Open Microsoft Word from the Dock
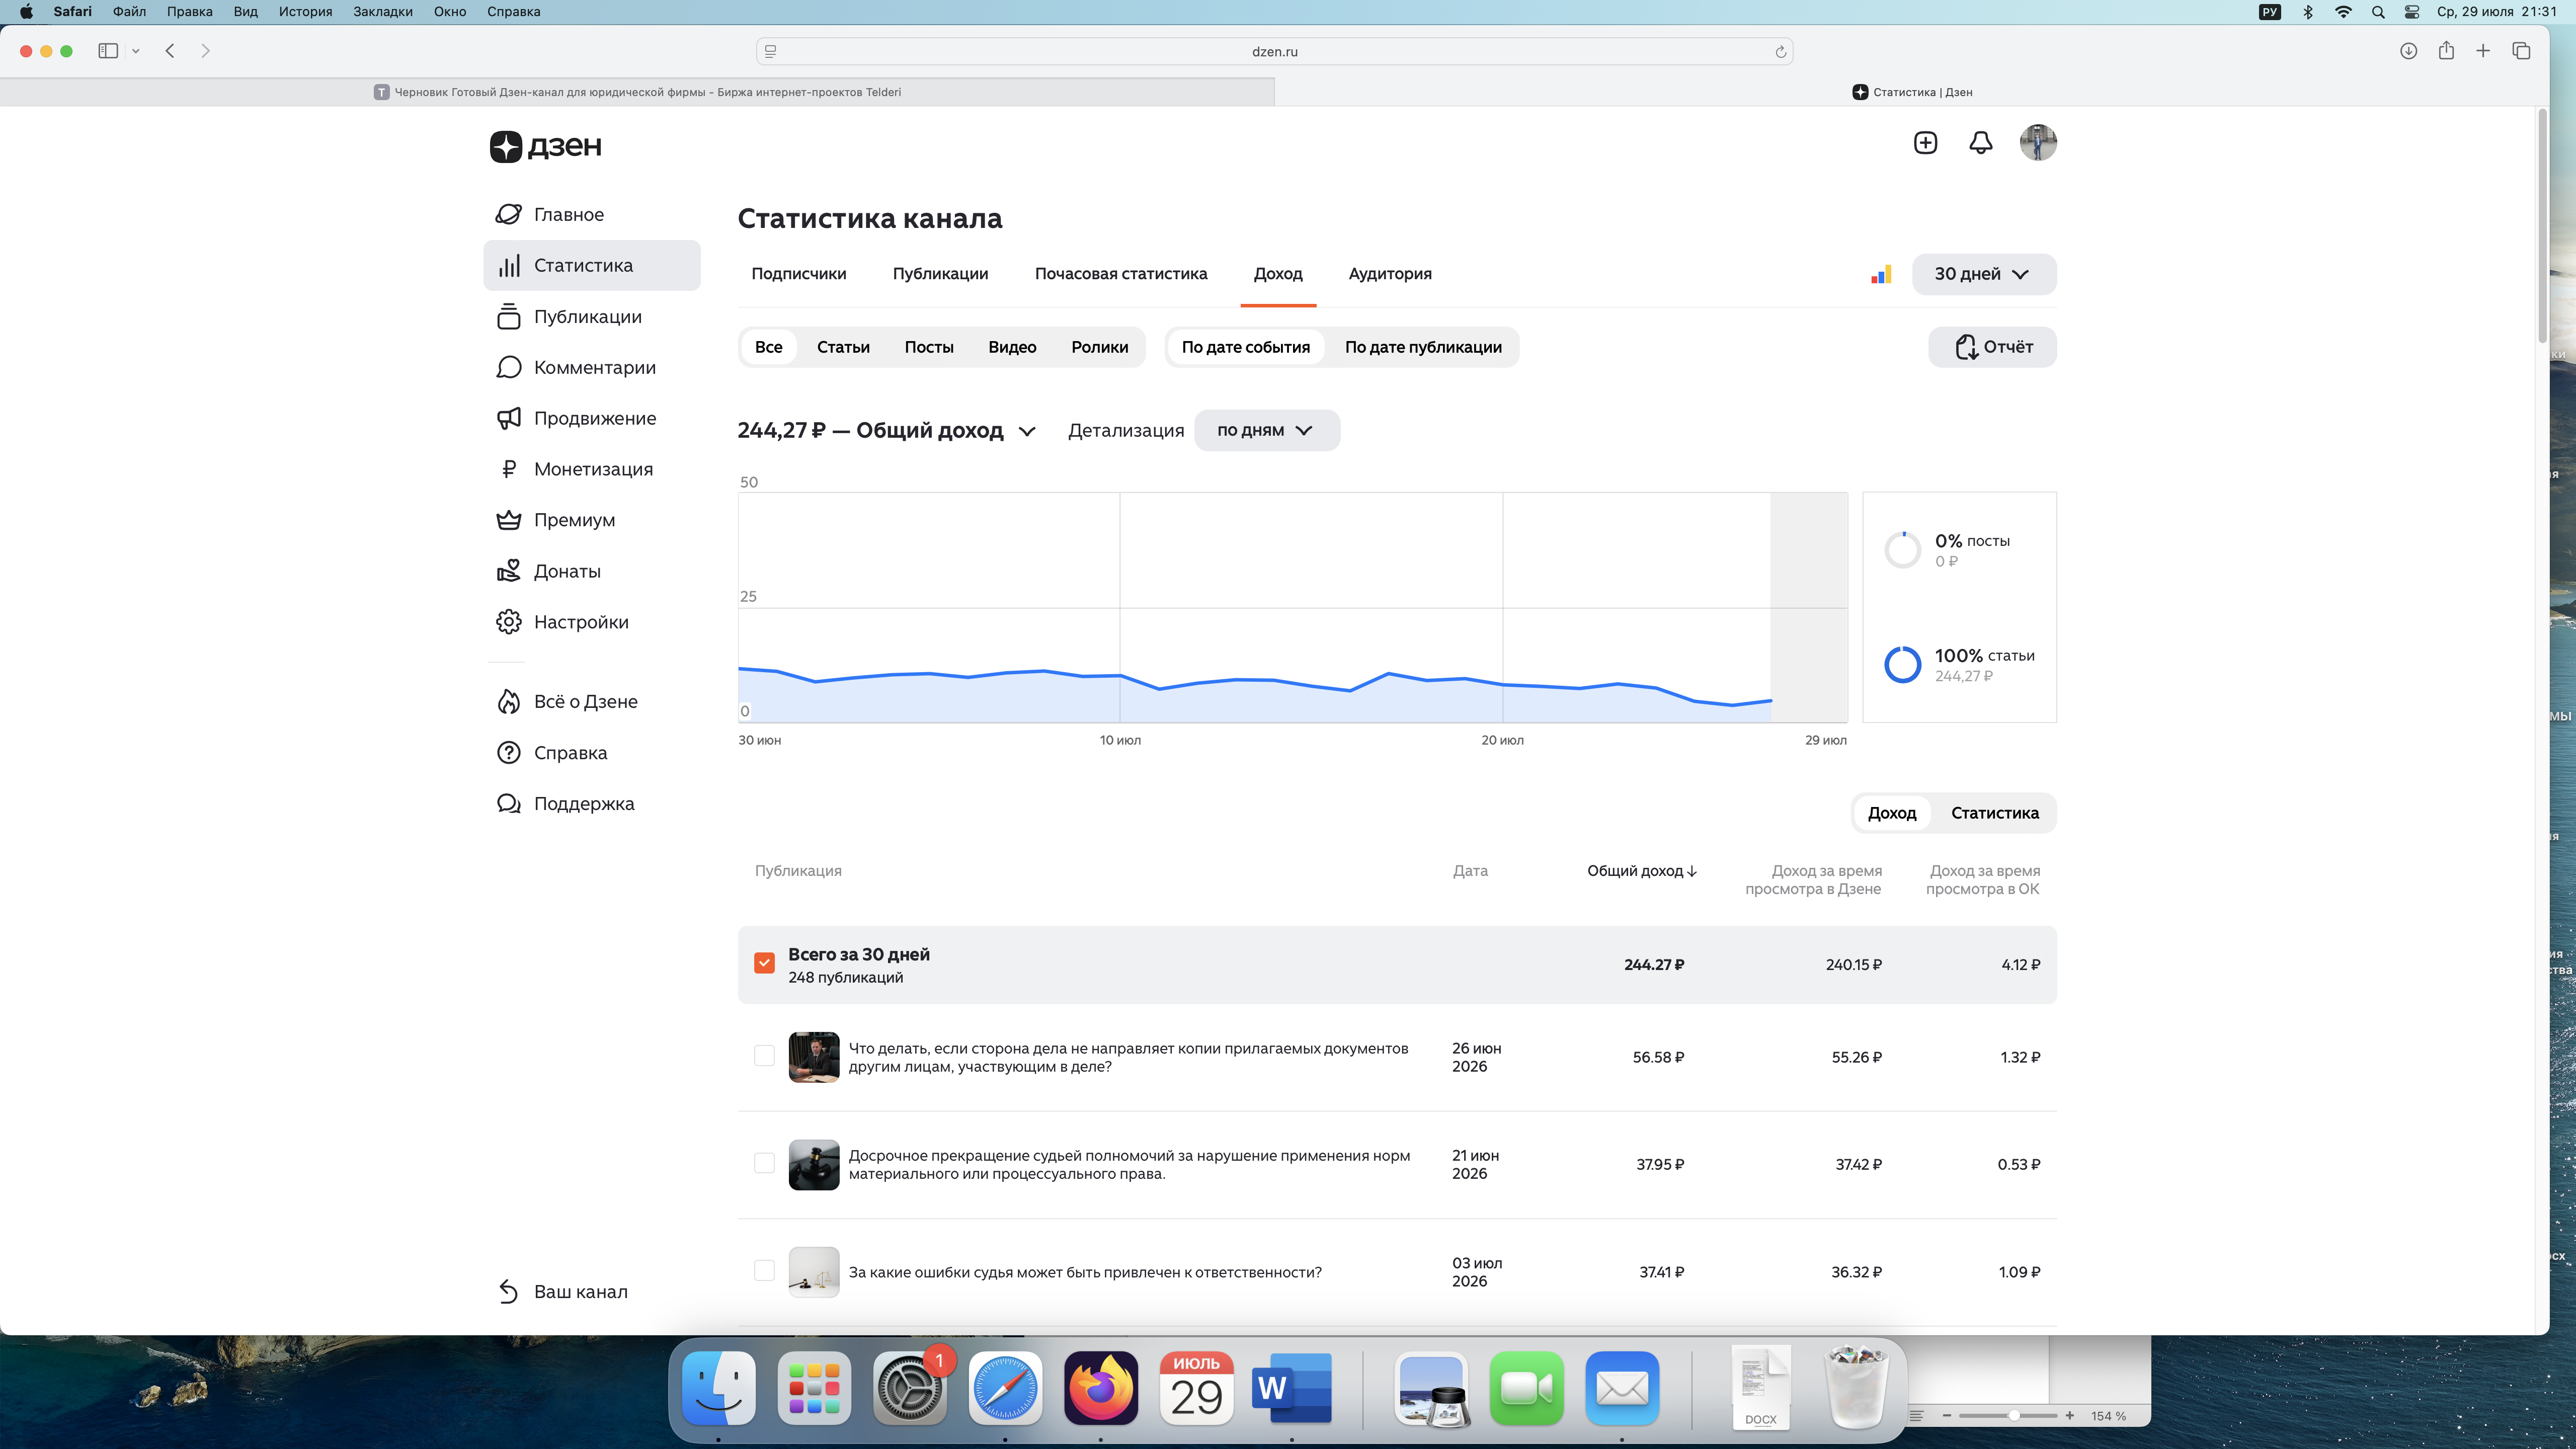Viewport: 2576px width, 1449px height. tap(1292, 1389)
